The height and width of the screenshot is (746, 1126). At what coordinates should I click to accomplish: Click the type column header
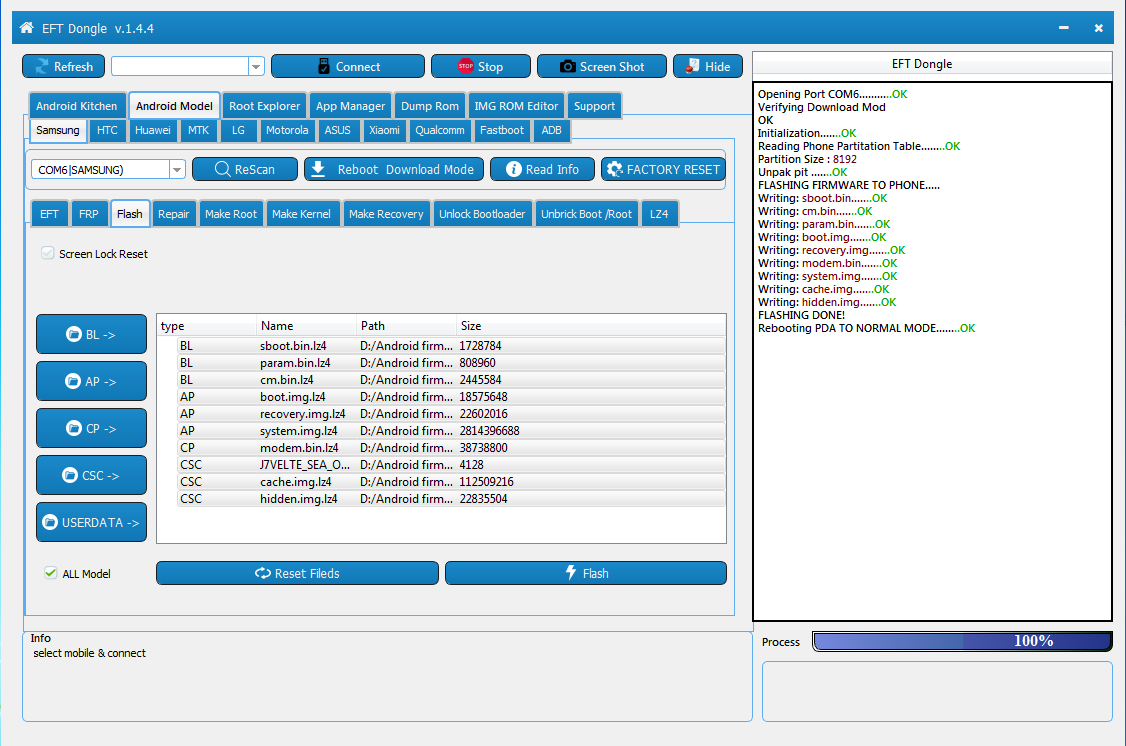click(x=207, y=326)
